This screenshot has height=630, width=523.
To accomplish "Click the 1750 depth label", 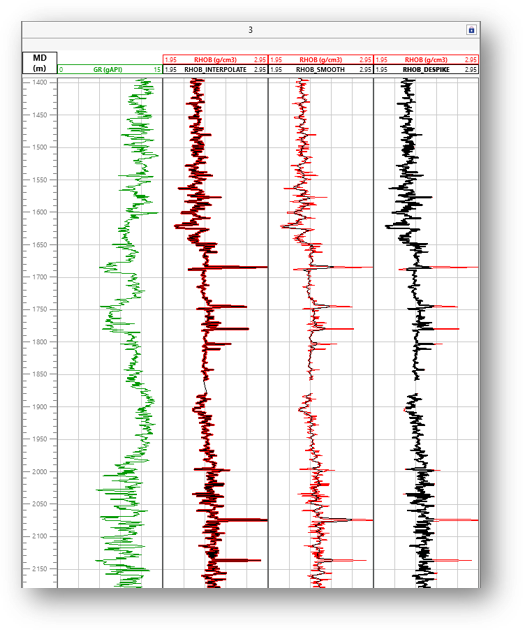I will point(40,309).
